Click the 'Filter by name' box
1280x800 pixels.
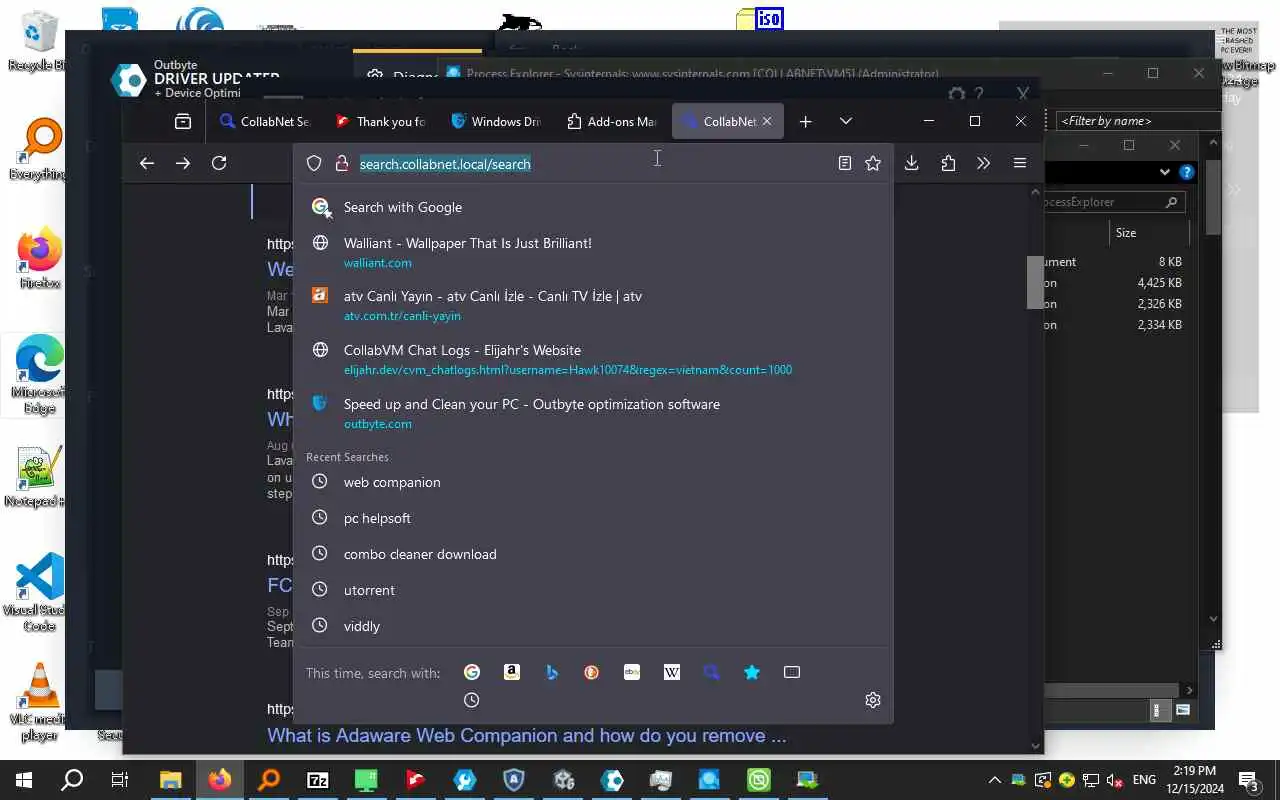[x=1138, y=121]
